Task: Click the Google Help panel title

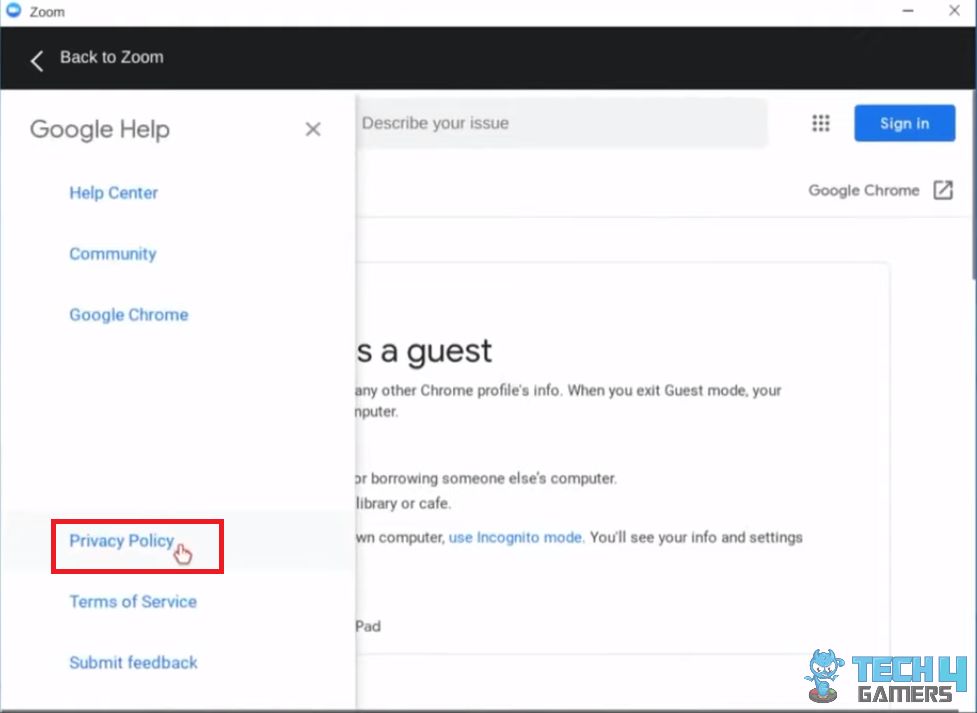Action: coord(100,130)
